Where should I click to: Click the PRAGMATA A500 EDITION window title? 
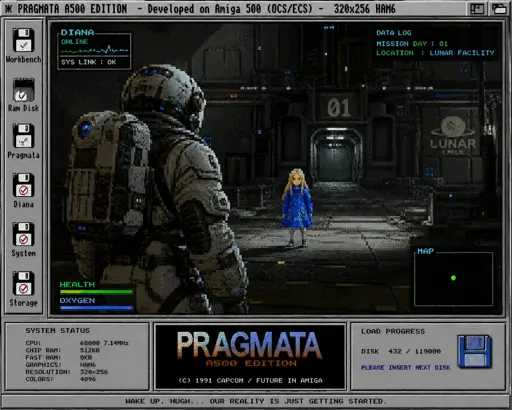72,9
